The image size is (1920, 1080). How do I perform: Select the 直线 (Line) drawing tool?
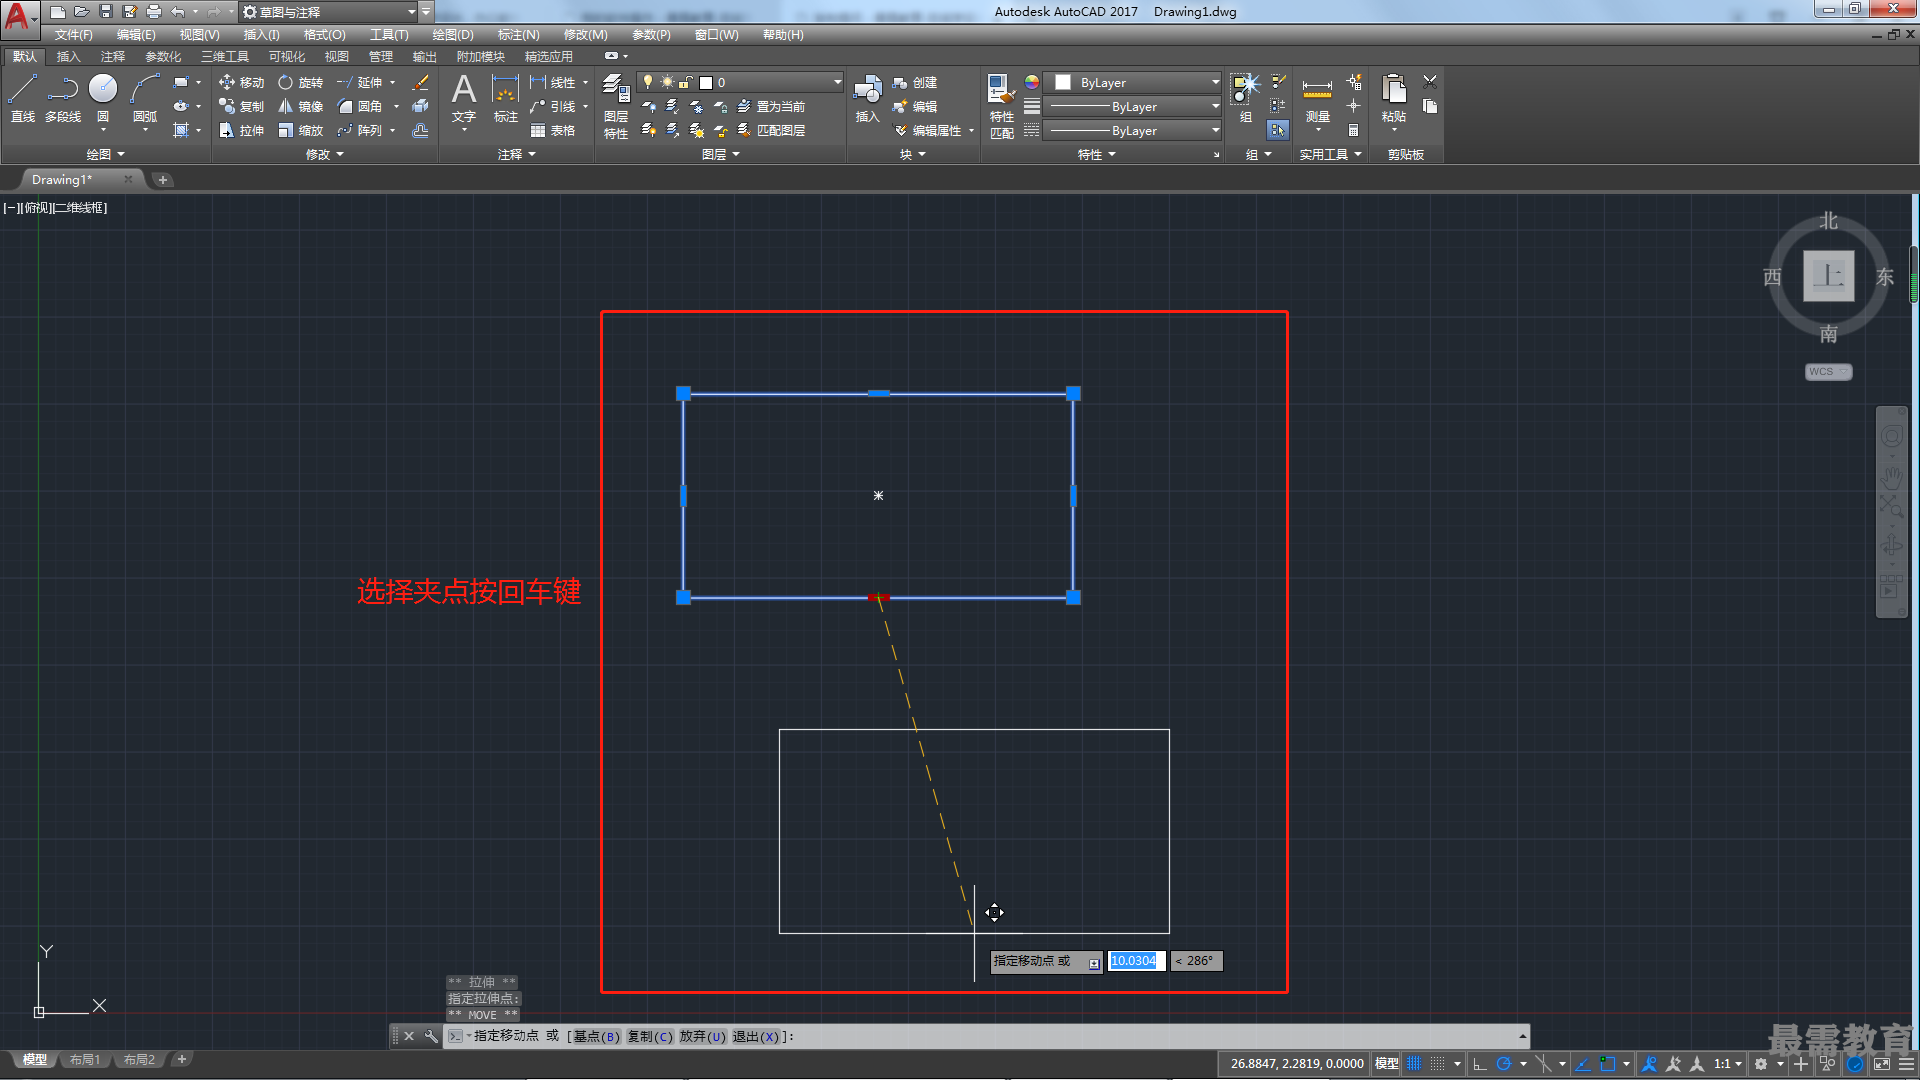point(22,98)
